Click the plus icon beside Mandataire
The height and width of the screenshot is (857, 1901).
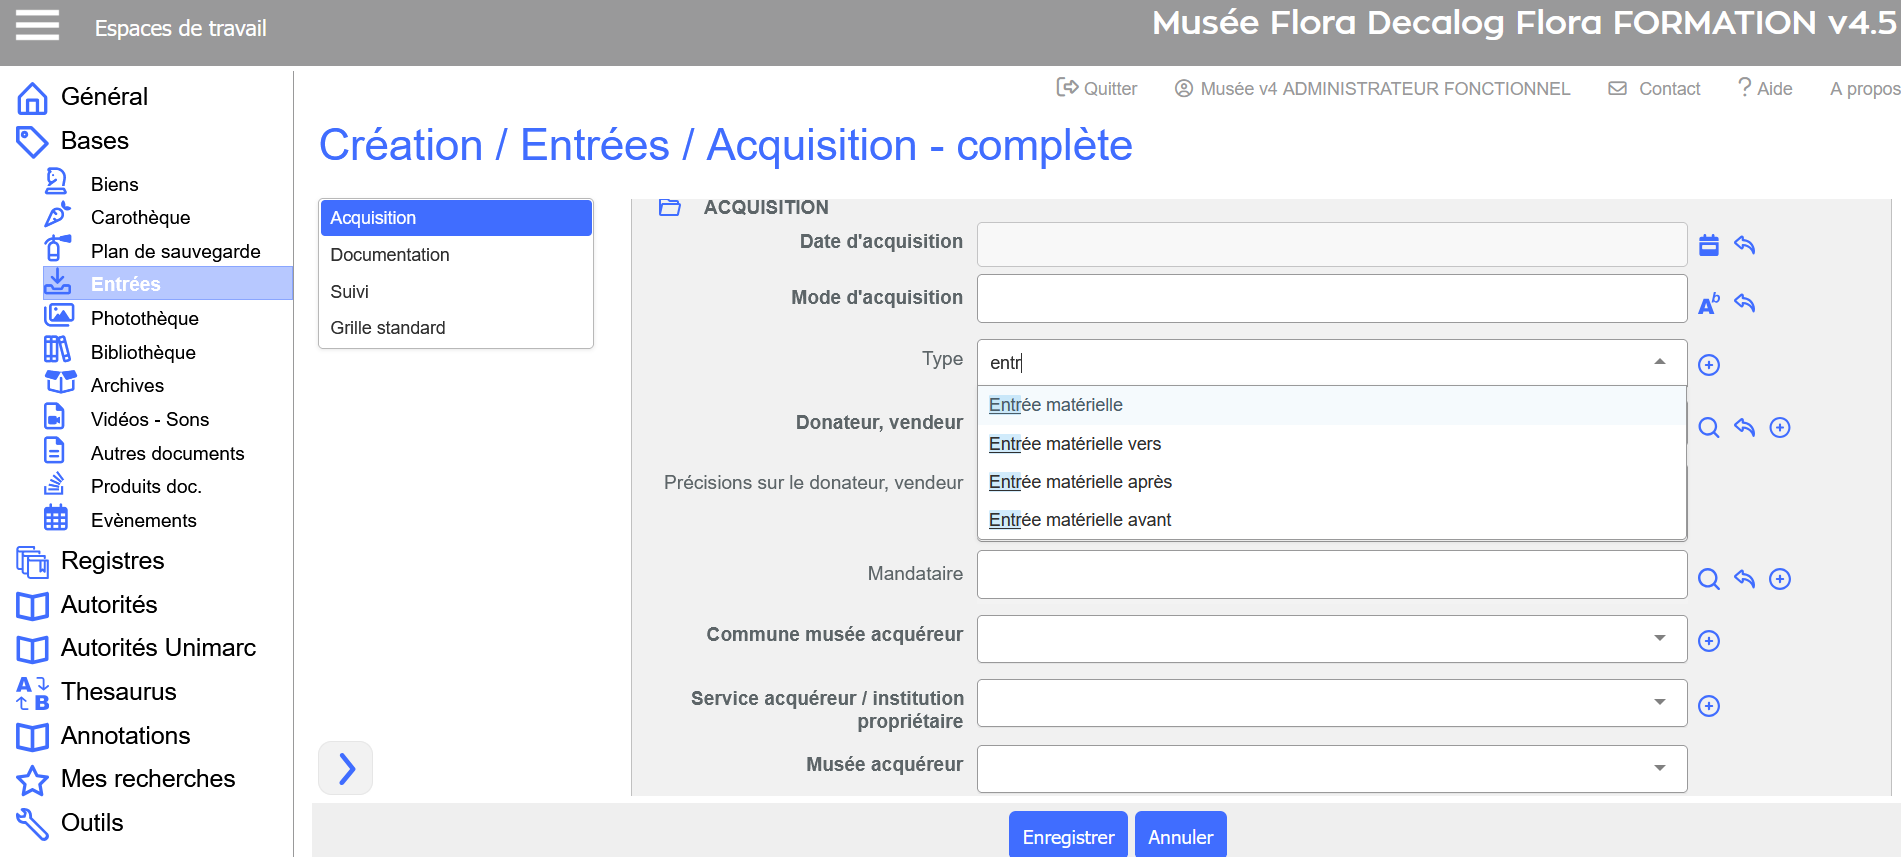click(1780, 579)
